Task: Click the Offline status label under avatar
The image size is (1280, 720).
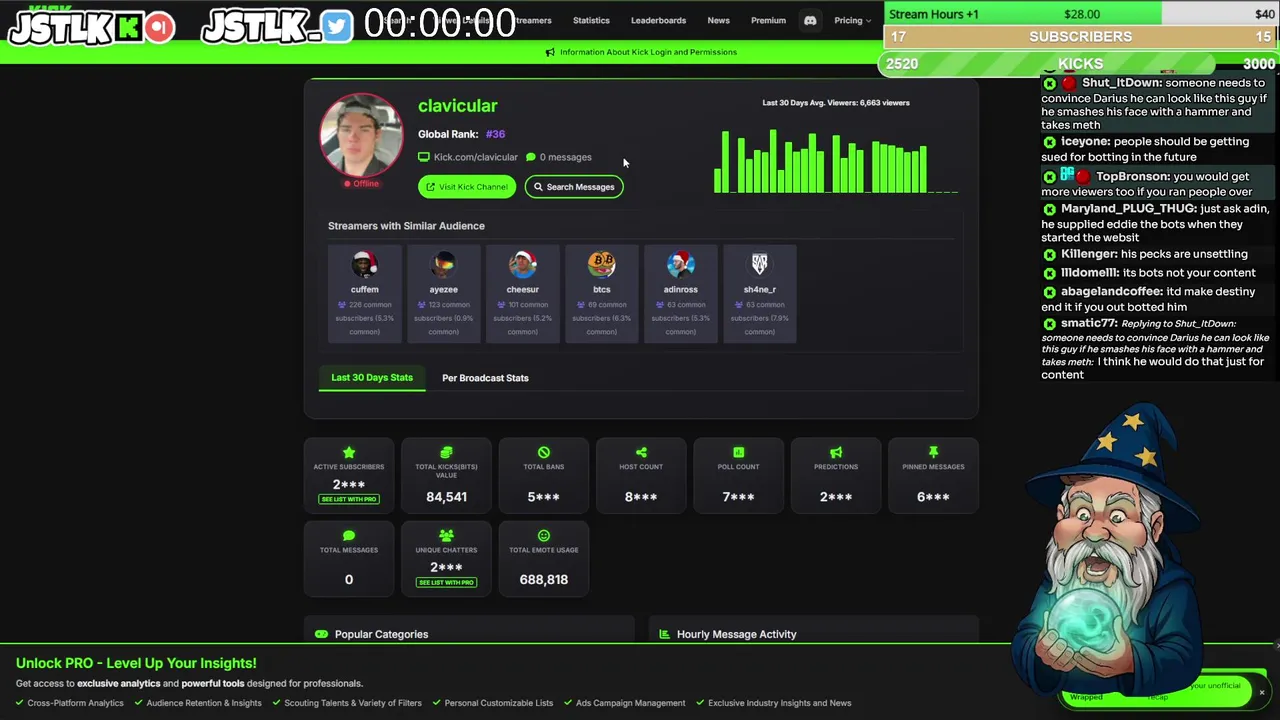Action: [x=362, y=184]
